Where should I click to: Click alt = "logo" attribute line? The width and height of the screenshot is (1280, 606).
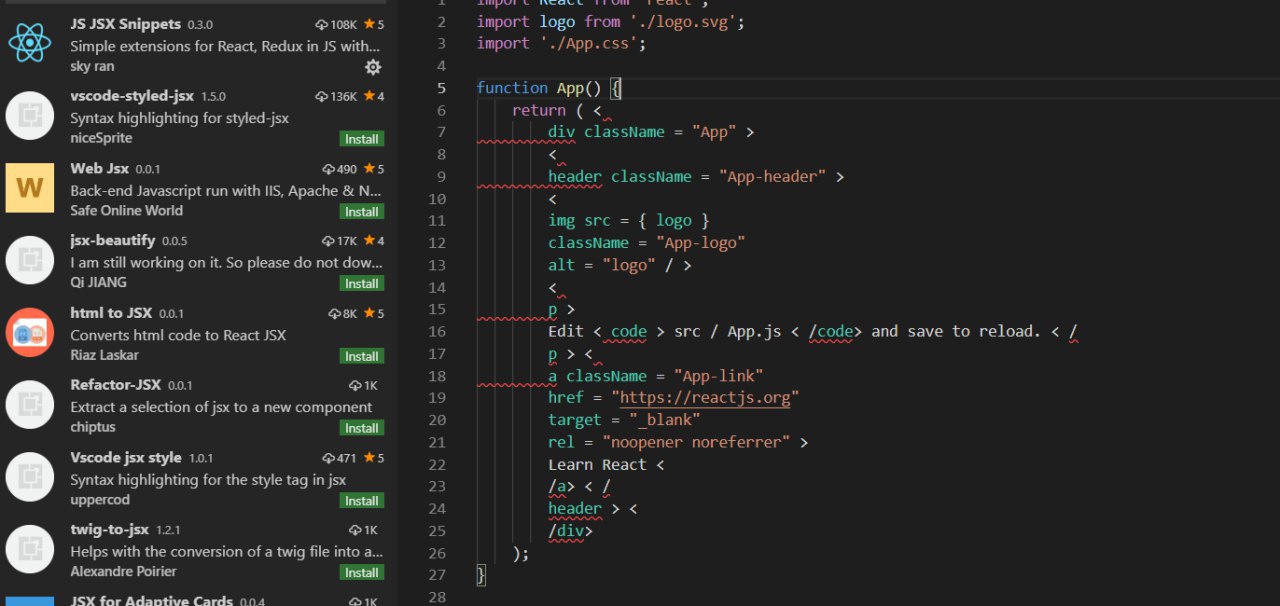pos(620,265)
